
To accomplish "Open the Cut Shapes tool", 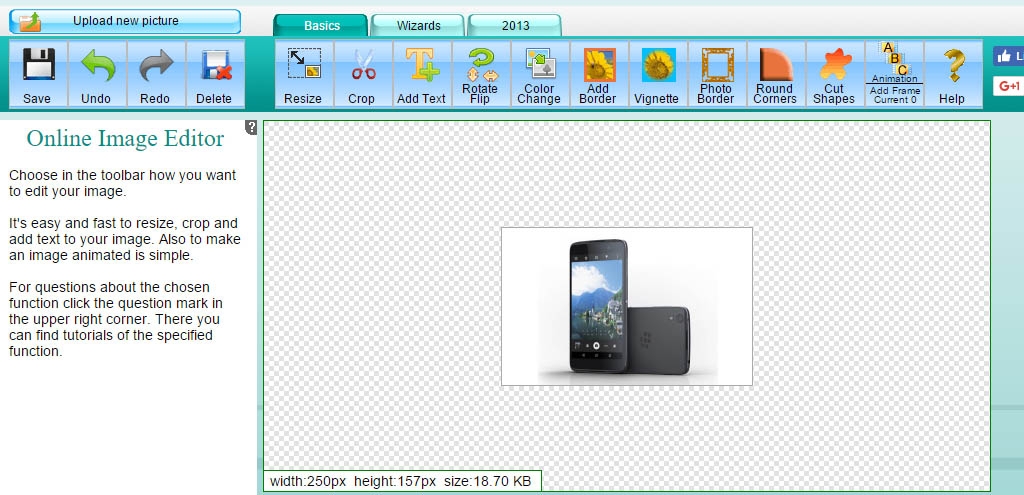I will point(834,74).
